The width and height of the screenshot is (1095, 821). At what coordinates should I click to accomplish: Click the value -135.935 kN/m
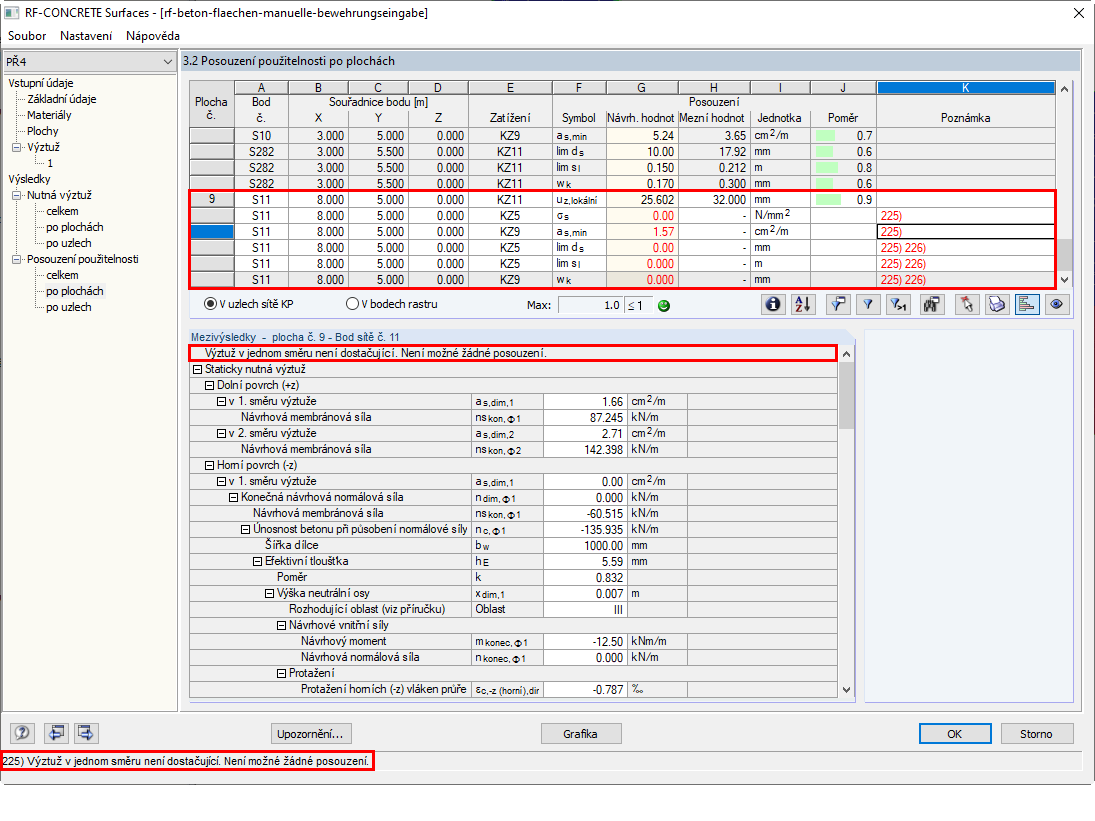pyautogui.click(x=585, y=530)
